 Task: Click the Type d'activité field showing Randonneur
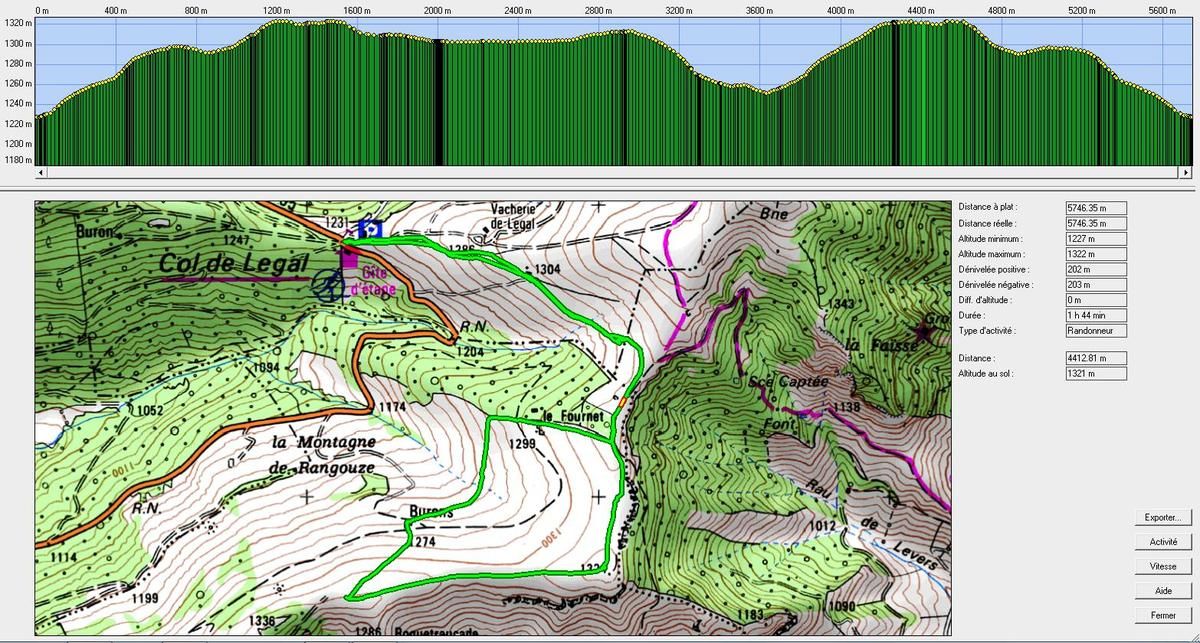click(x=1097, y=331)
